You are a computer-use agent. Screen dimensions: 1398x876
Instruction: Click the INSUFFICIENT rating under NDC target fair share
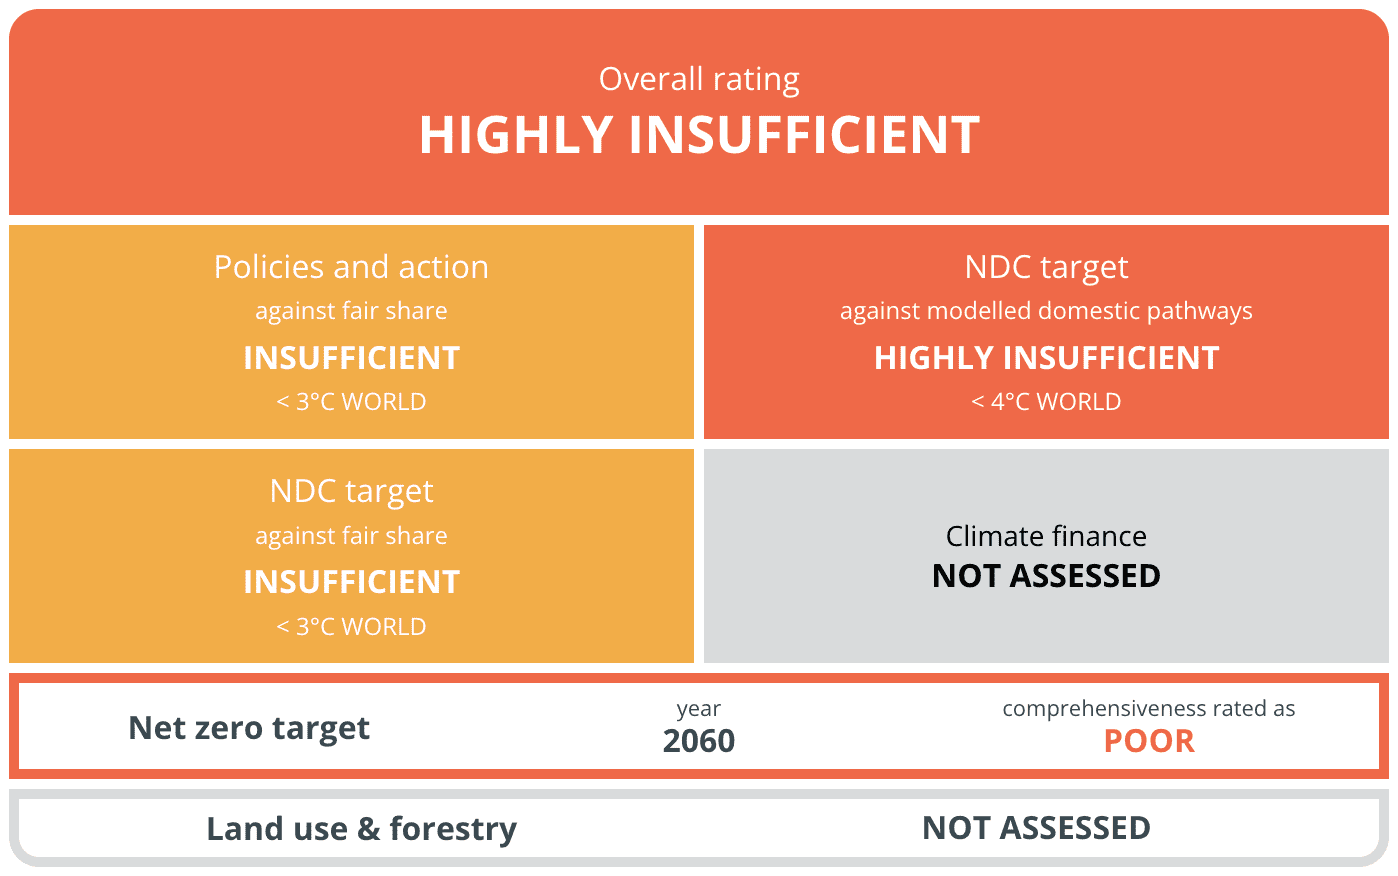click(351, 582)
